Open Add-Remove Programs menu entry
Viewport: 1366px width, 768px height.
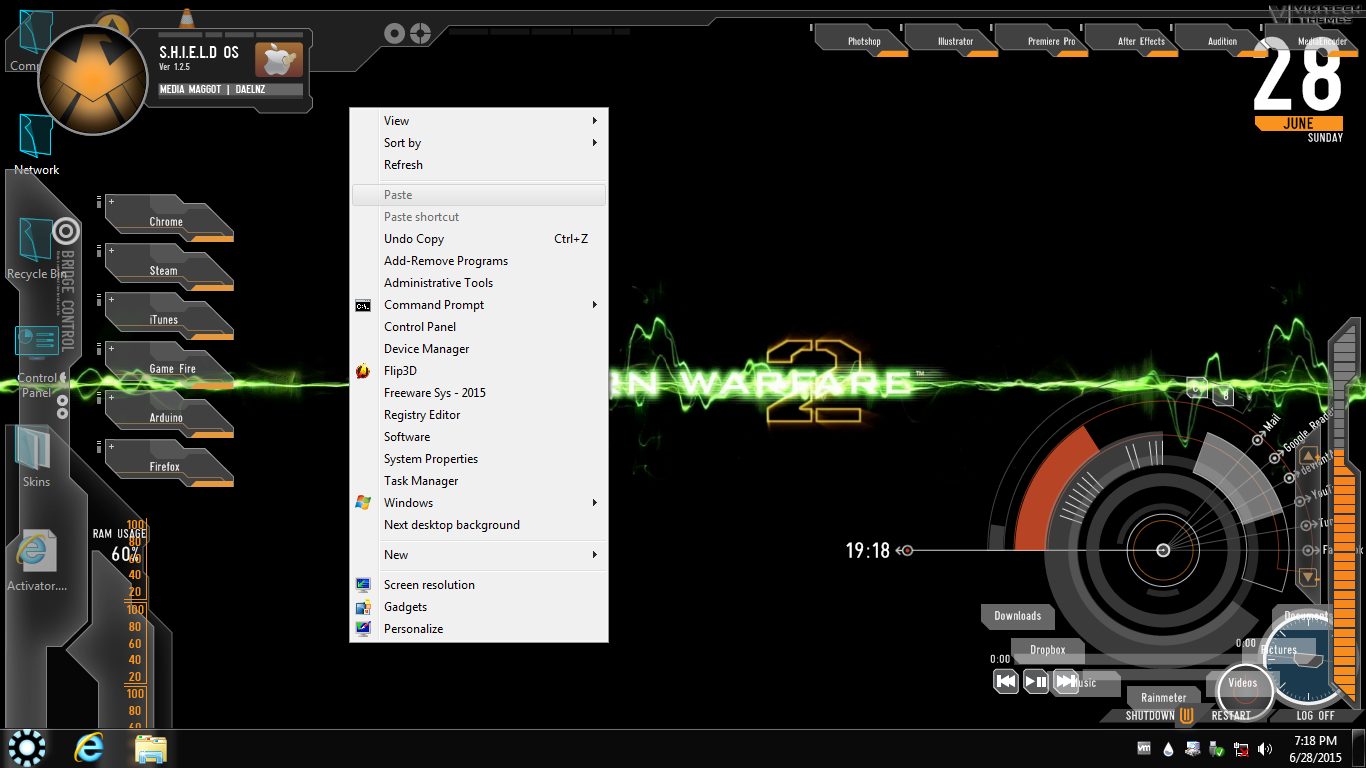(x=479, y=261)
